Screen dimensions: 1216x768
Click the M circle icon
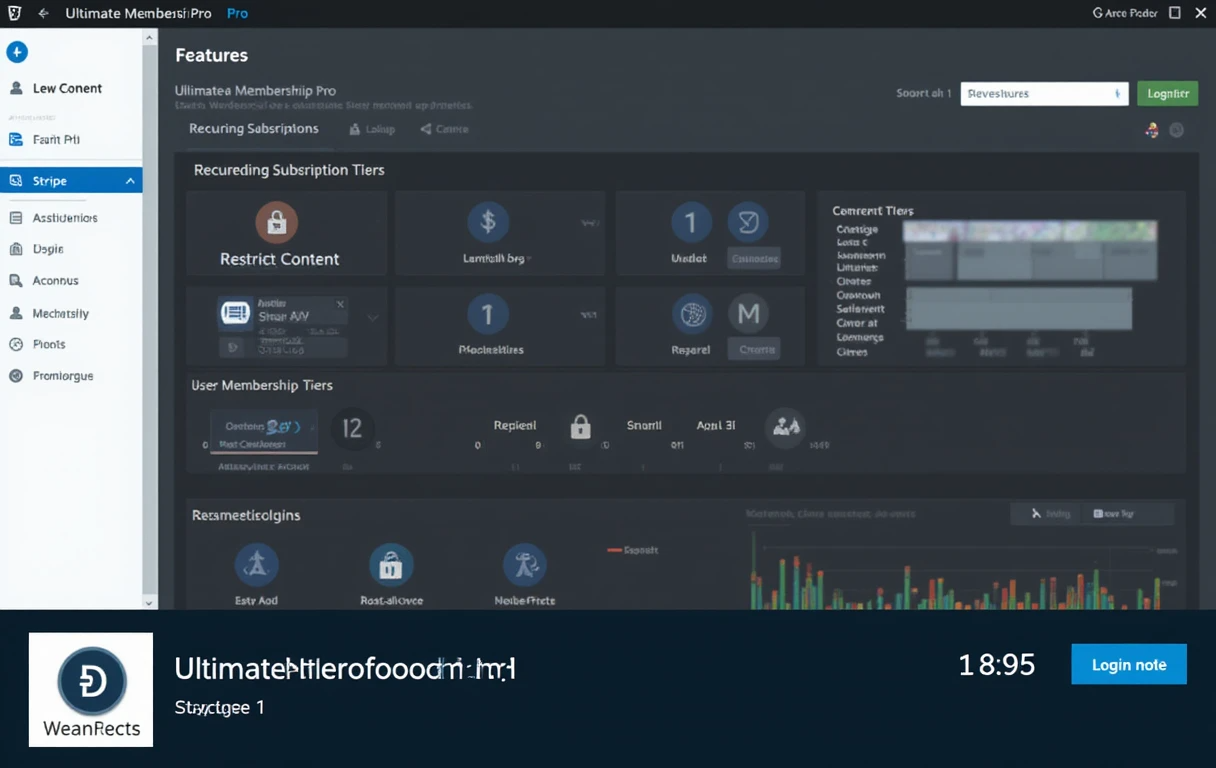click(748, 315)
